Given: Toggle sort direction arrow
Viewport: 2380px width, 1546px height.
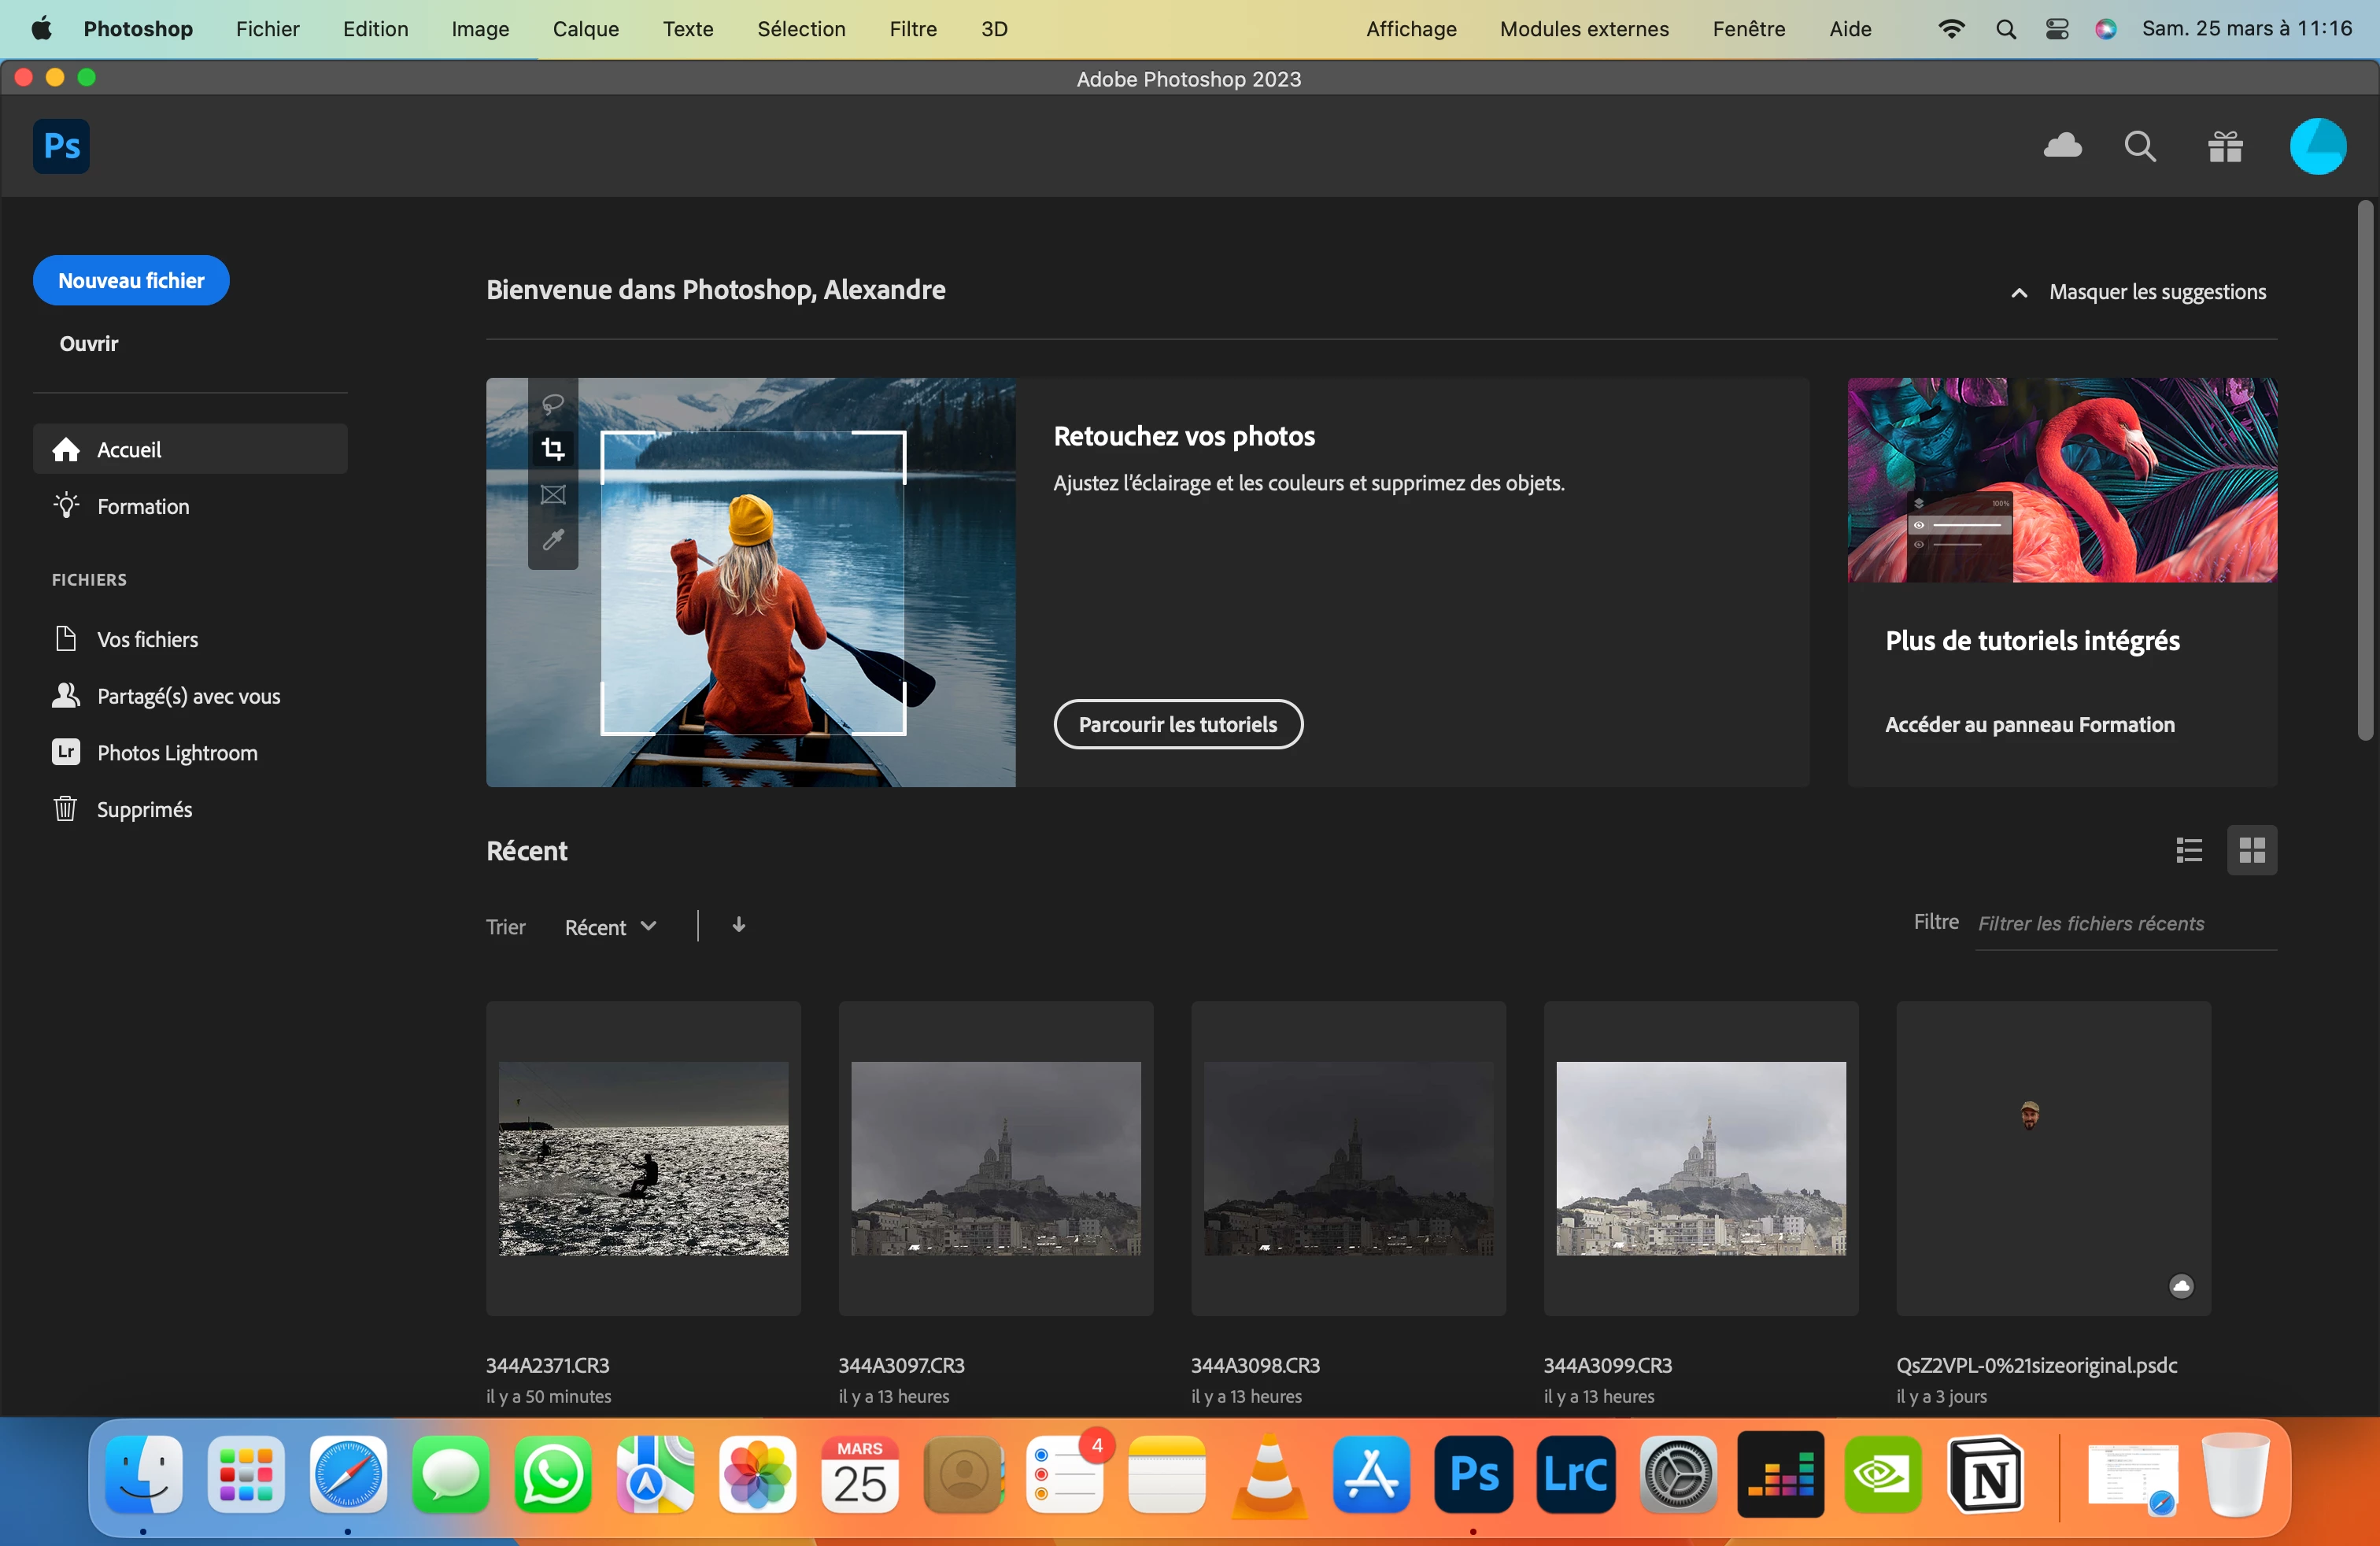Looking at the screenshot, I should [x=738, y=925].
